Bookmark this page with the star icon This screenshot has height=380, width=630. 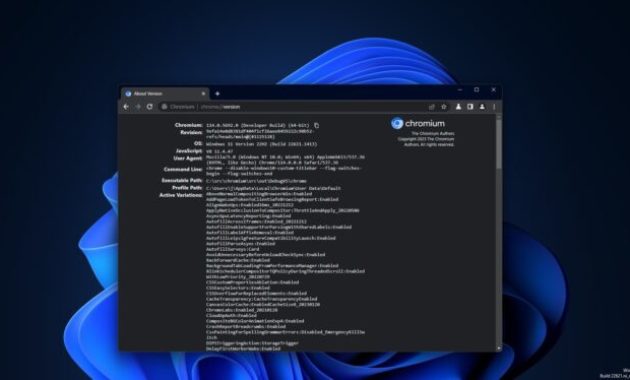[444, 107]
